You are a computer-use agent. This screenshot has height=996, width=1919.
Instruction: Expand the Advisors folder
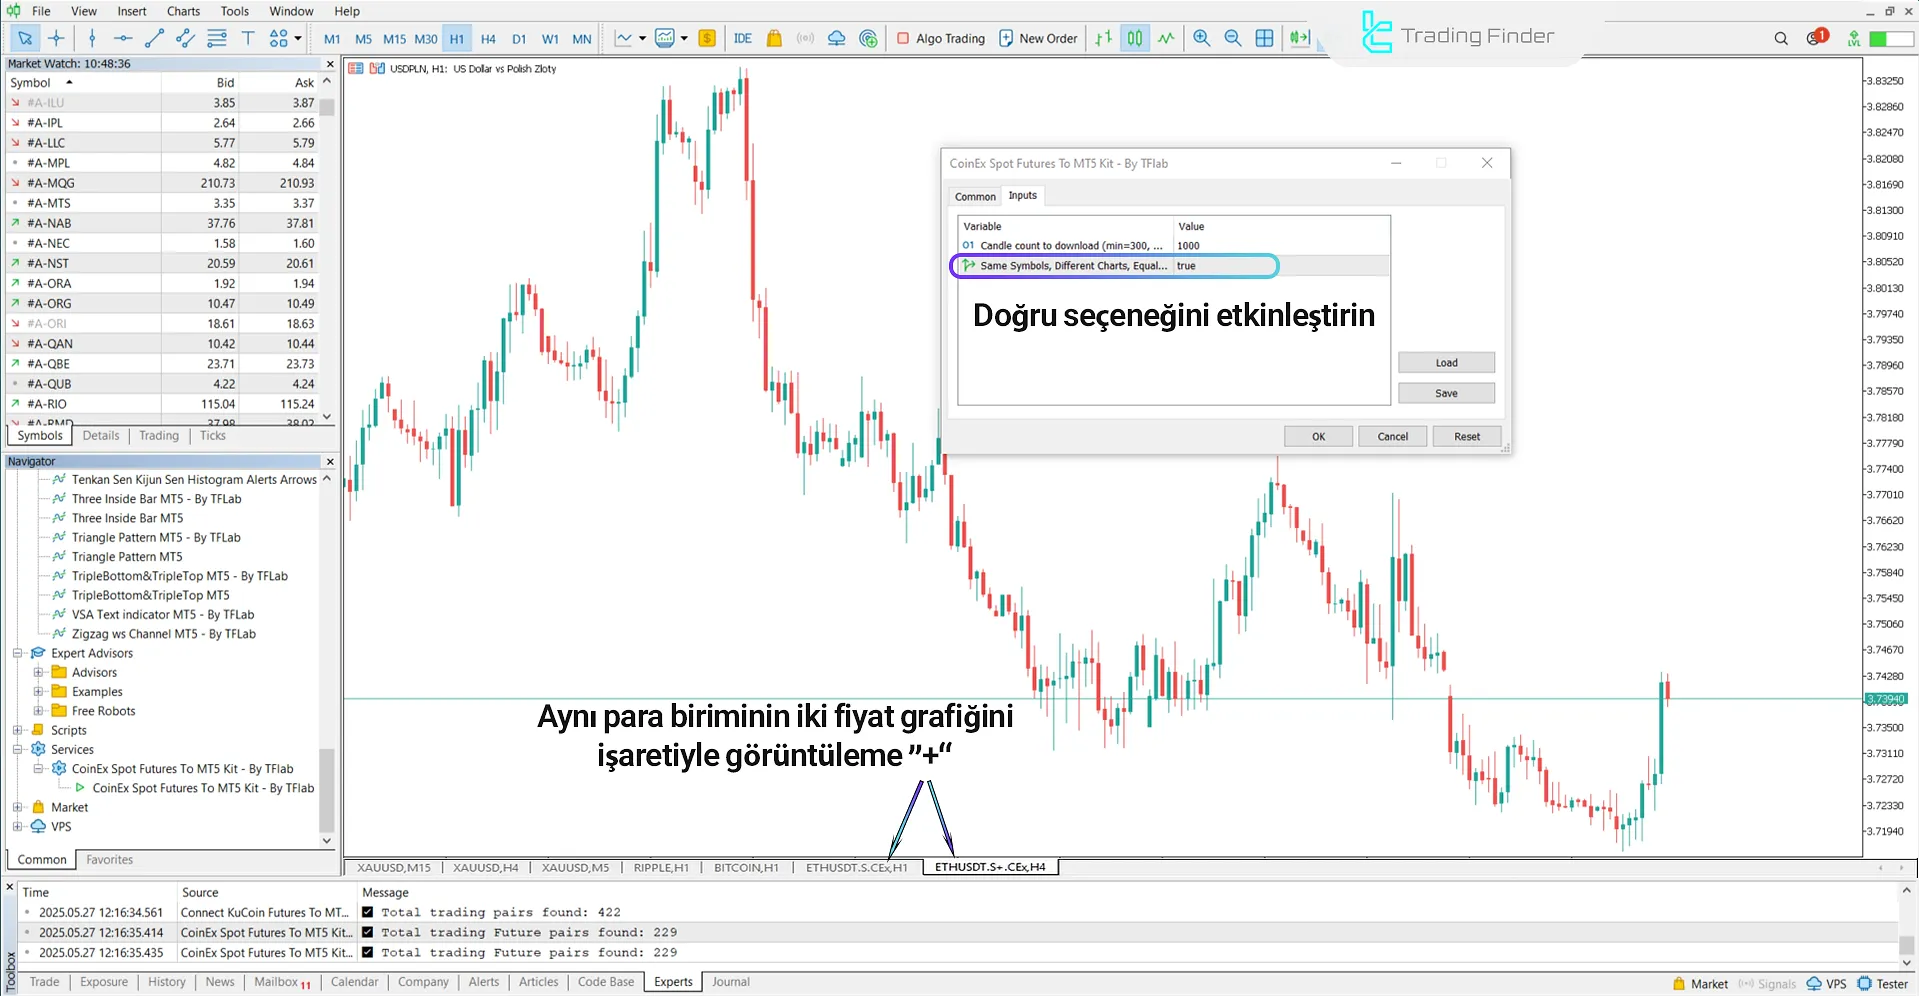(38, 672)
